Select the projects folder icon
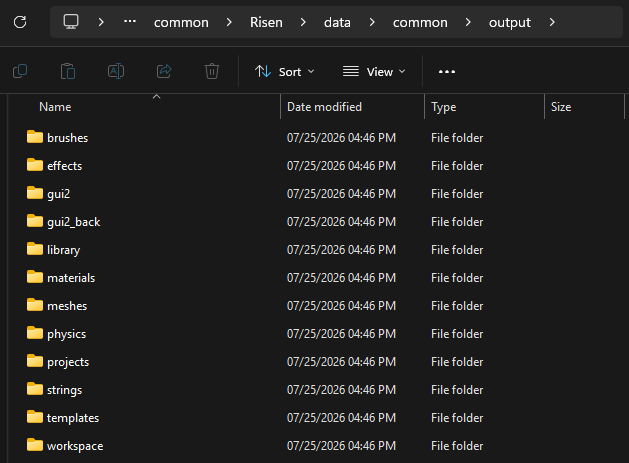The width and height of the screenshot is (629, 463). tap(35, 361)
